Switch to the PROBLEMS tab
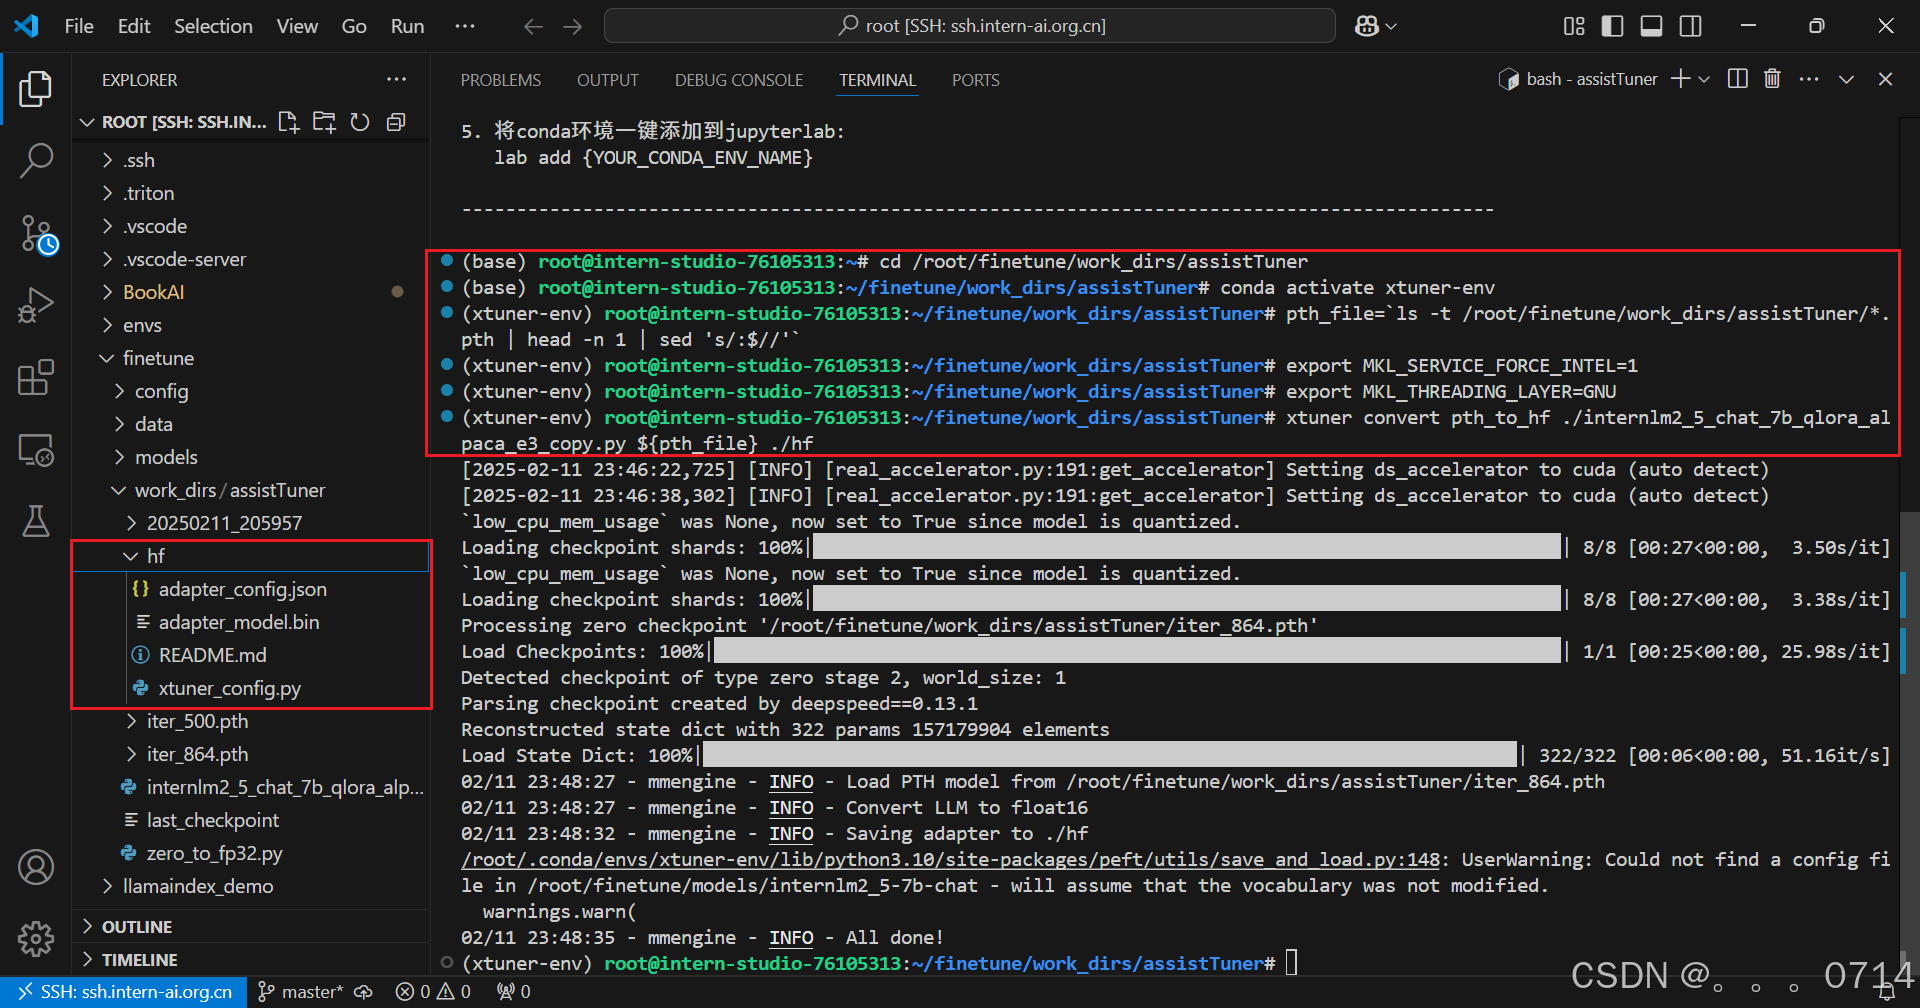 click(501, 80)
